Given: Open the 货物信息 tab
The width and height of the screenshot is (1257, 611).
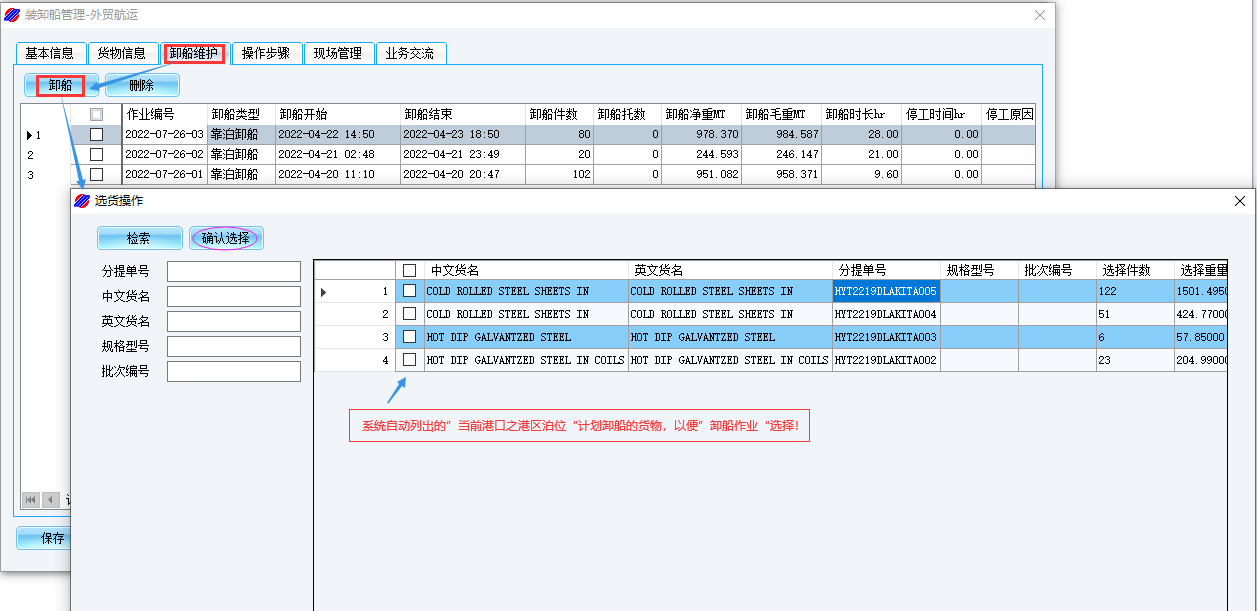Looking at the screenshot, I should click(x=122, y=54).
